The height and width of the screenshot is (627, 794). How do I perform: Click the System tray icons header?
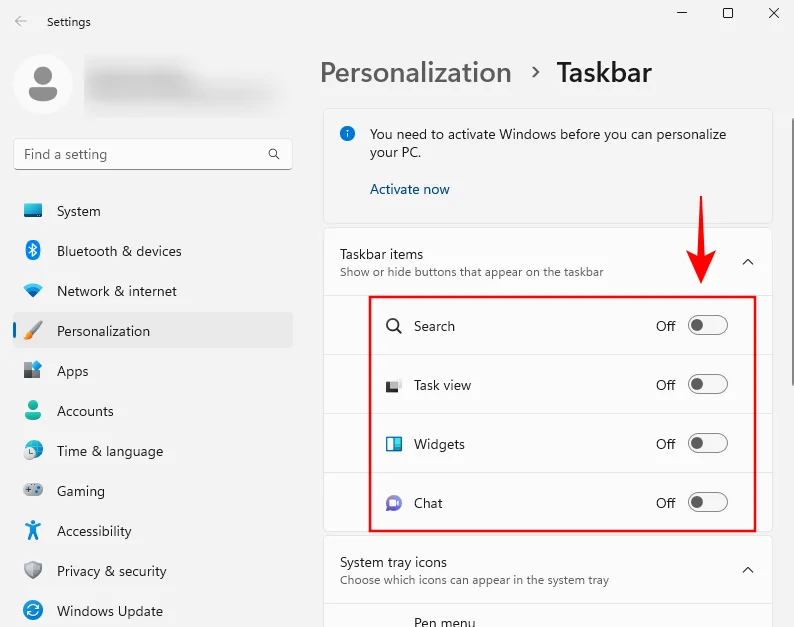[x=548, y=570]
